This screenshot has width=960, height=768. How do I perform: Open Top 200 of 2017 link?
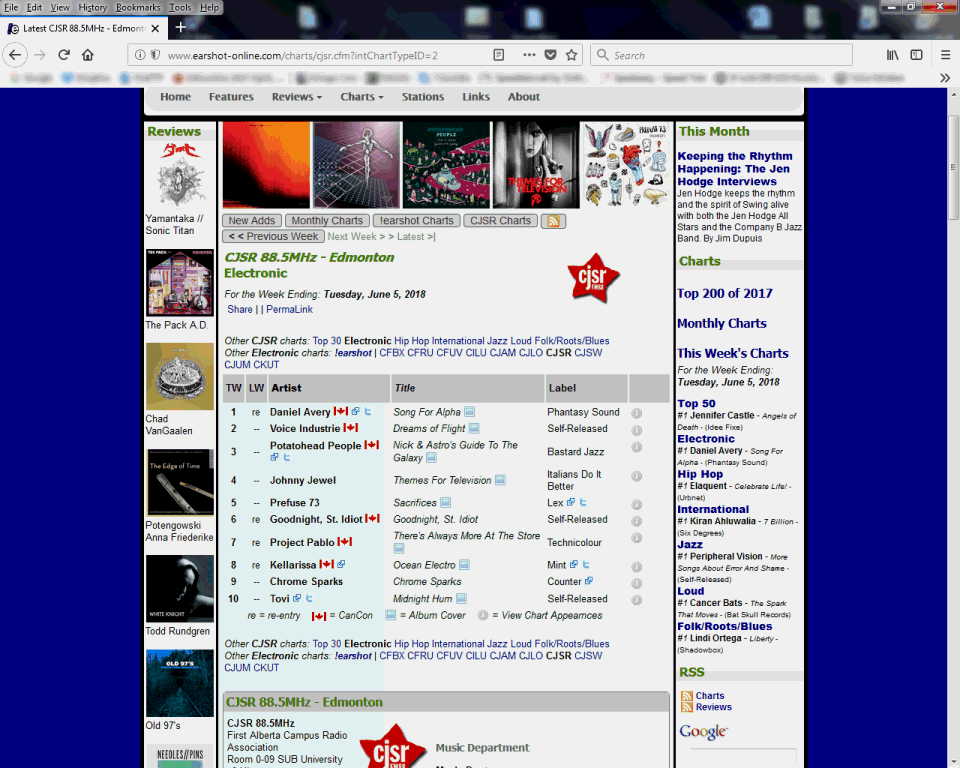tap(725, 293)
